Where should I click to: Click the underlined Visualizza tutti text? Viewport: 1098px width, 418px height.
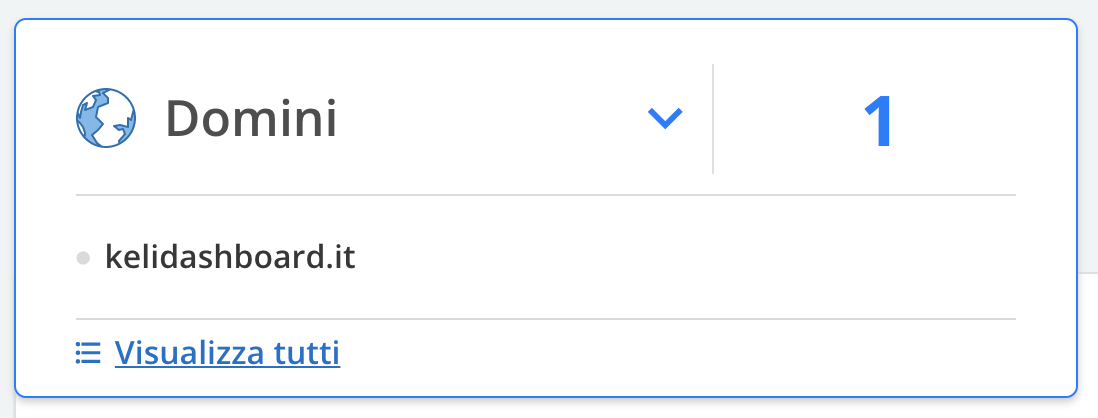(x=227, y=353)
